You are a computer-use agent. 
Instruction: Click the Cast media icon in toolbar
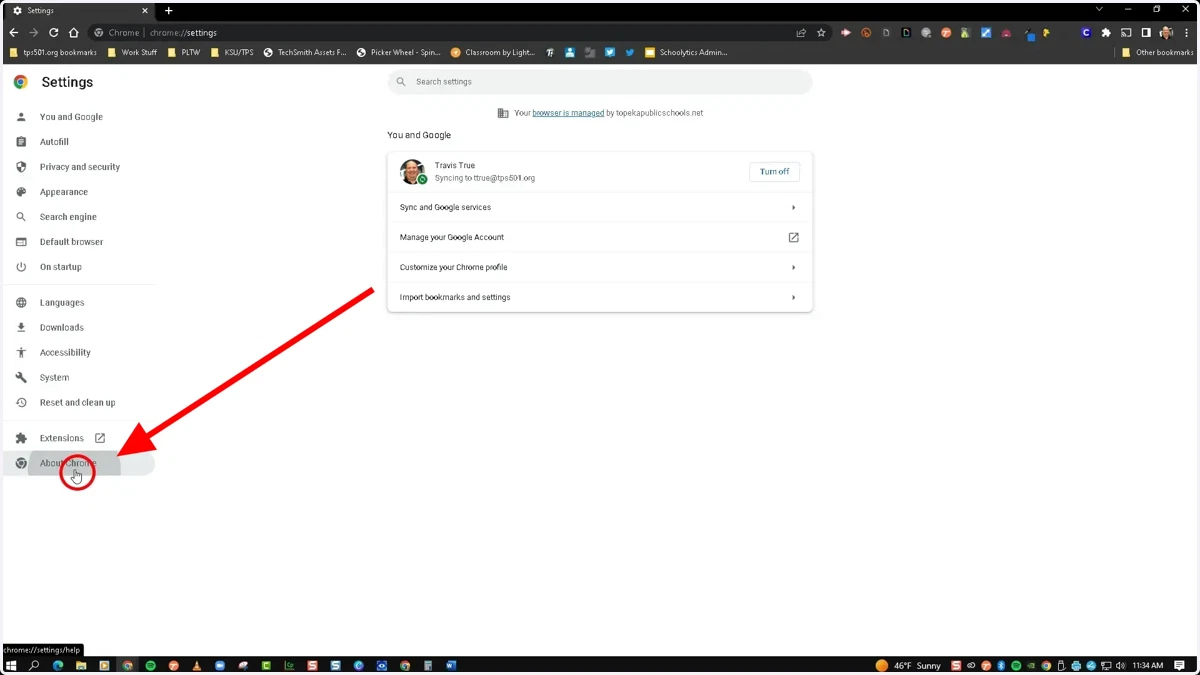(x=1126, y=33)
